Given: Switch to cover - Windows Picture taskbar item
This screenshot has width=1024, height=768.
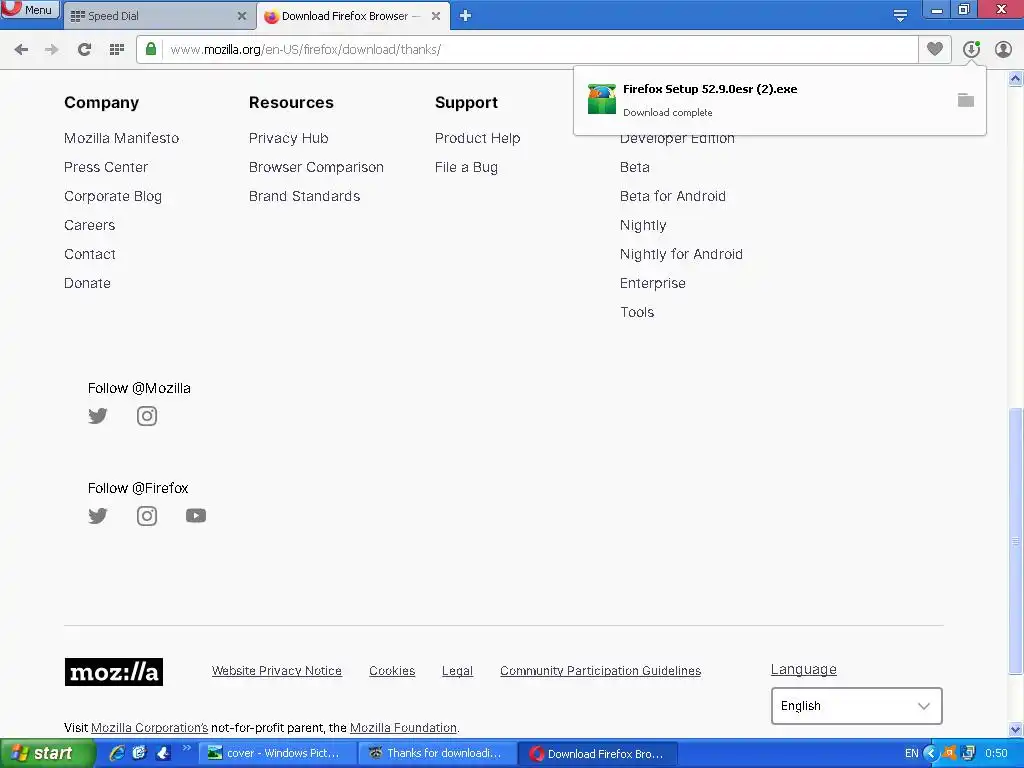Looking at the screenshot, I should (x=277, y=754).
